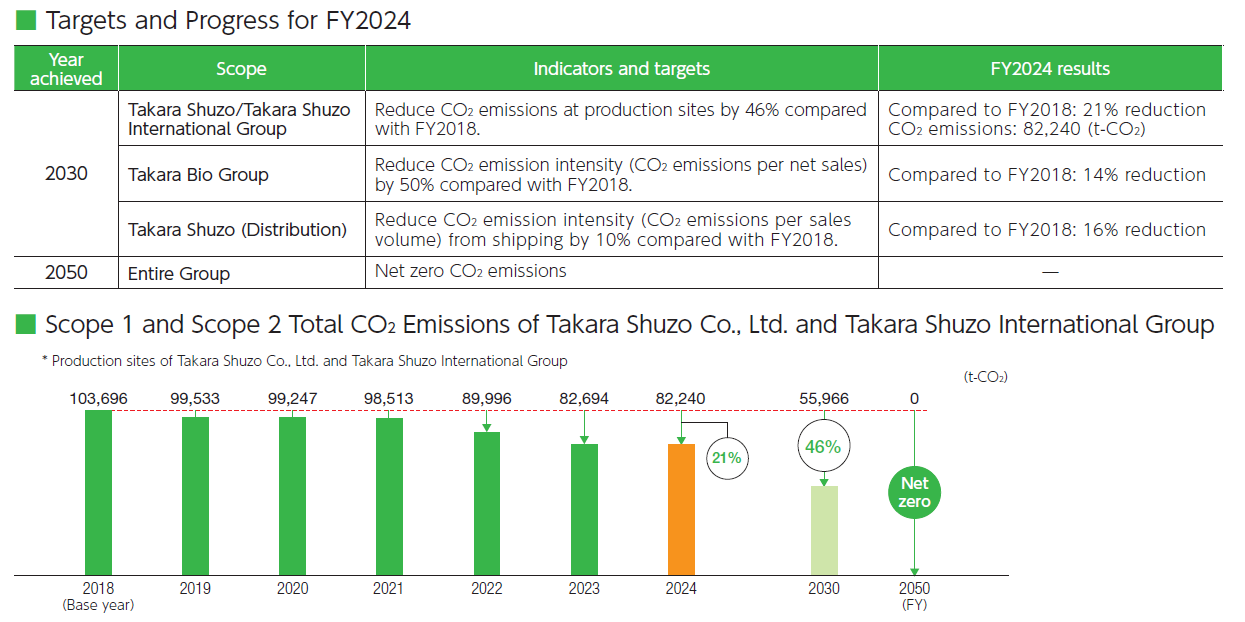Select the "2022" axis label
This screenshot has height=622, width=1245.
pos(486,589)
